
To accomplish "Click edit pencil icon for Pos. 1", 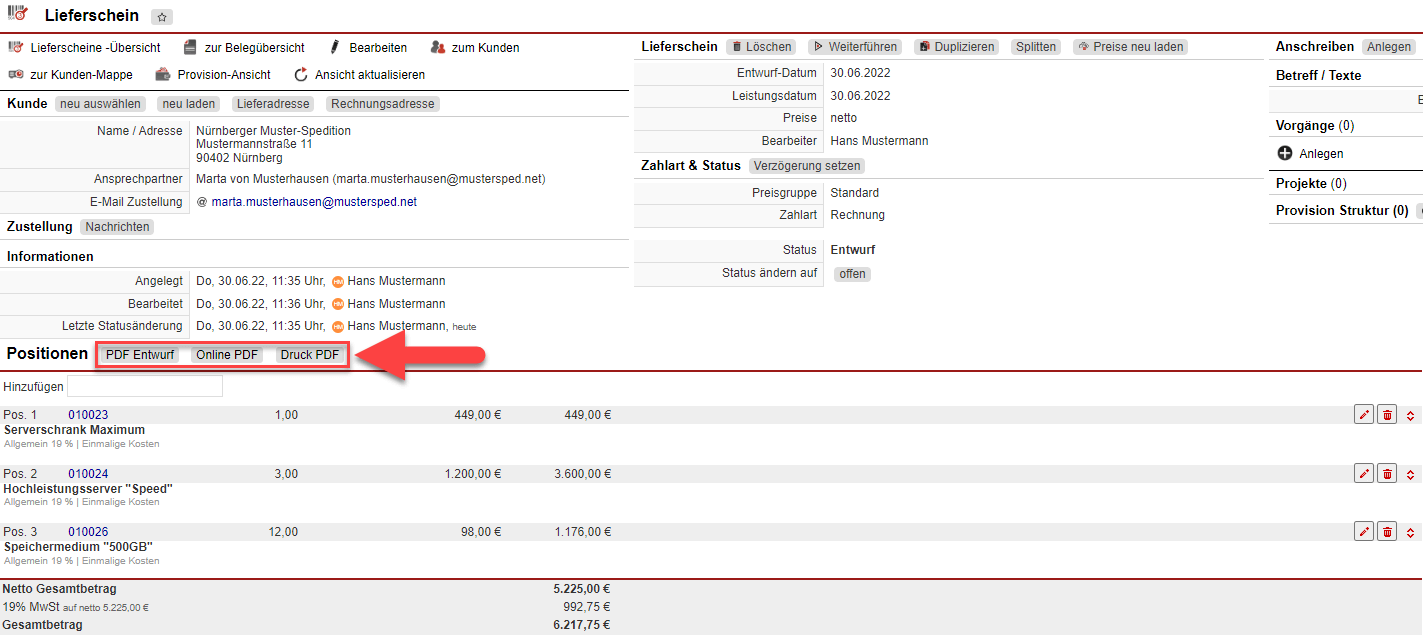I will (1363, 415).
